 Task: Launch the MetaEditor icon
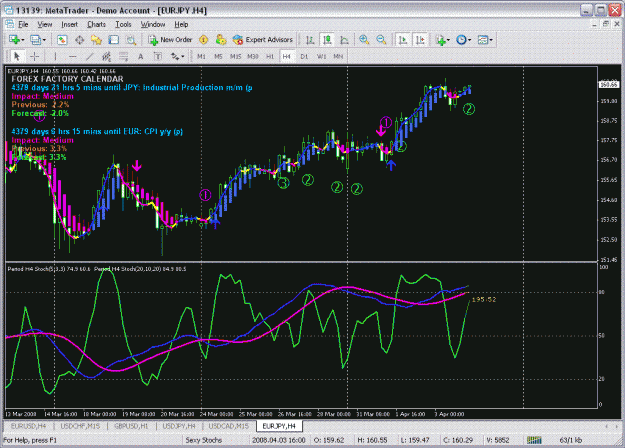[203, 40]
